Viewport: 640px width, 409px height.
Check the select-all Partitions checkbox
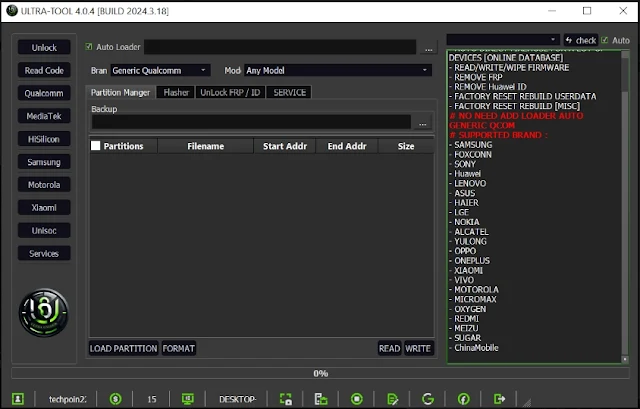click(x=96, y=146)
